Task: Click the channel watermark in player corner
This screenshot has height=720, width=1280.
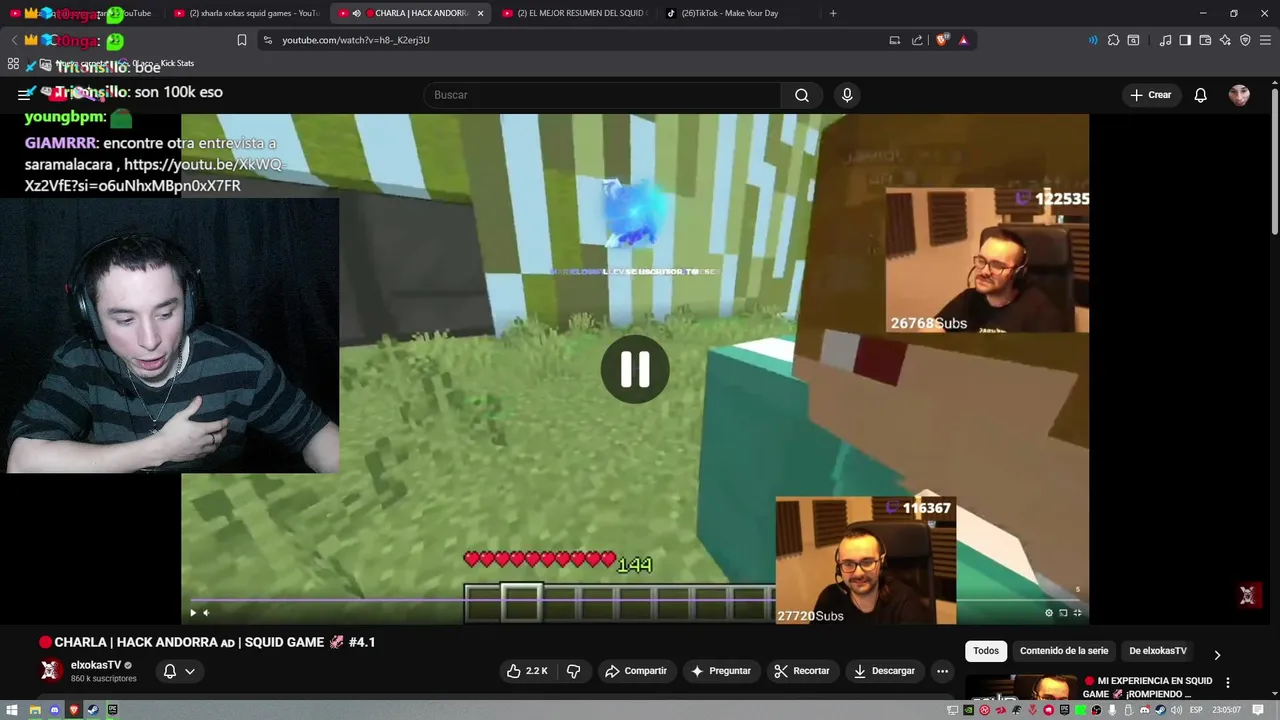Action: [1247, 595]
